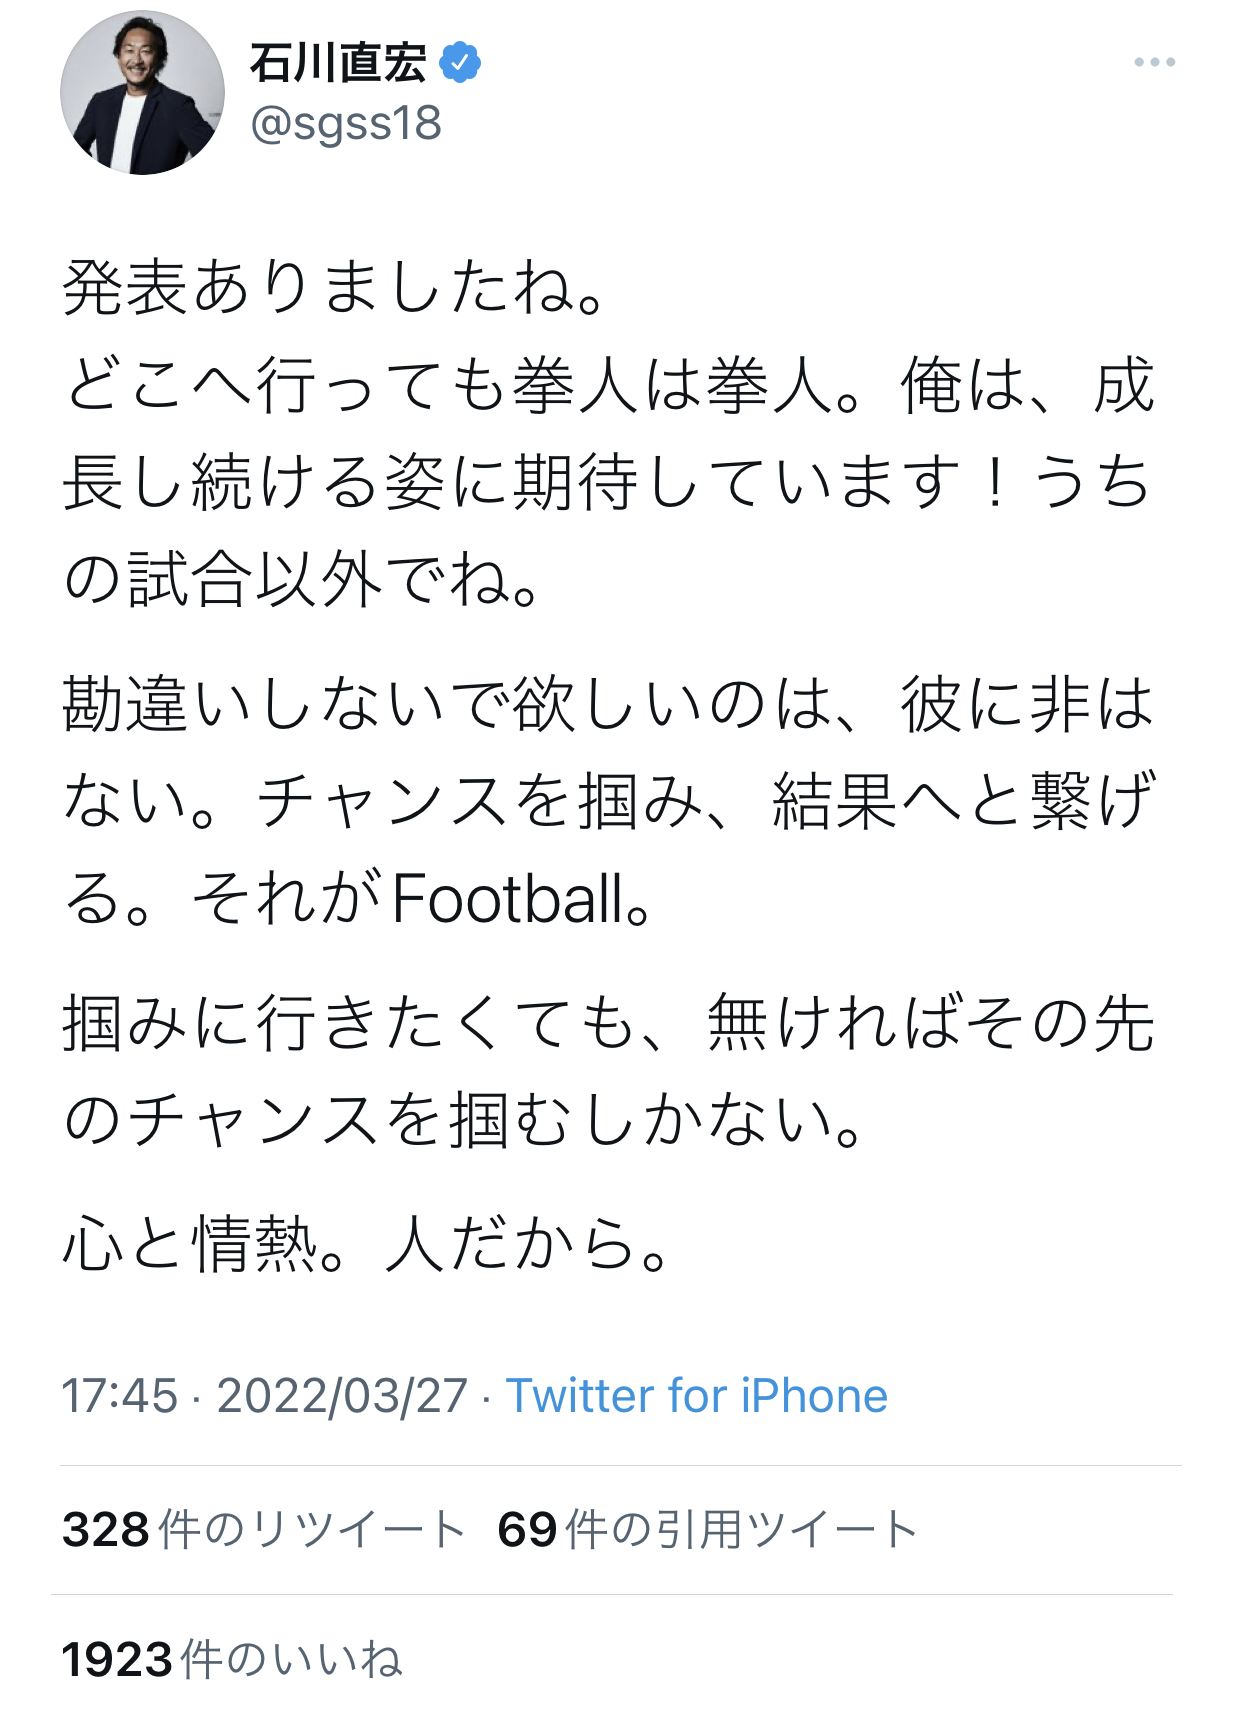The height and width of the screenshot is (1716, 1242).
Task: Tap the 328 retweet count number
Action: point(105,1529)
